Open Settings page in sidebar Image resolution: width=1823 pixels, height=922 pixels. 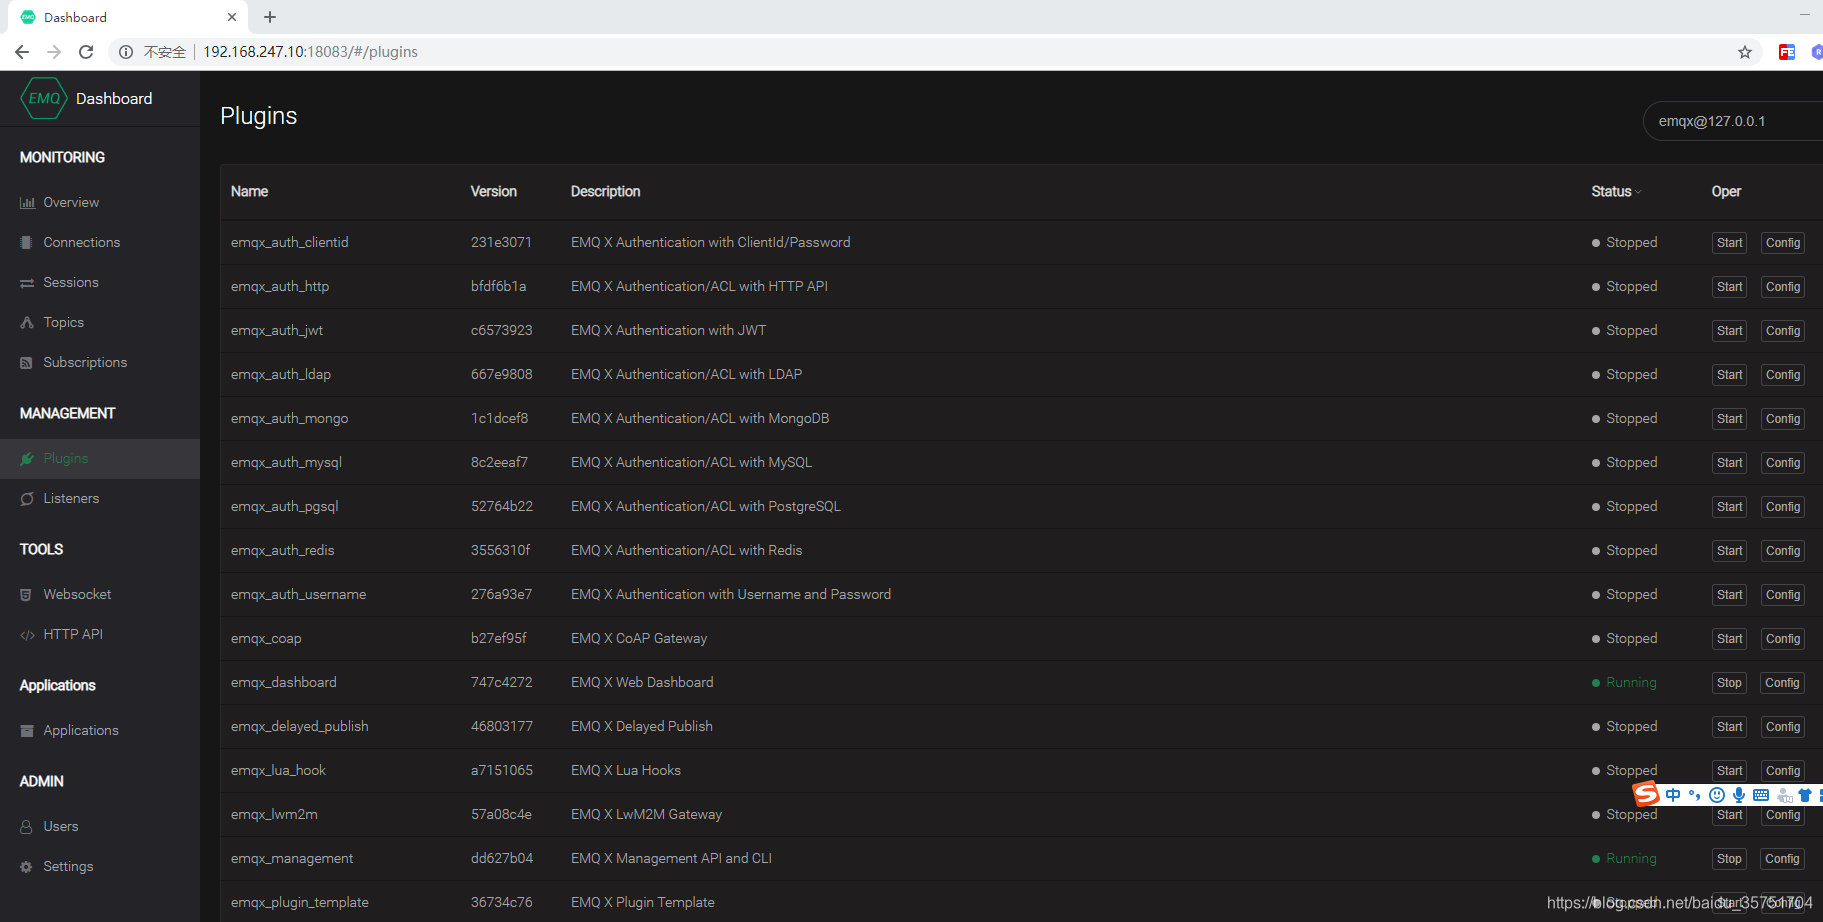(x=68, y=867)
